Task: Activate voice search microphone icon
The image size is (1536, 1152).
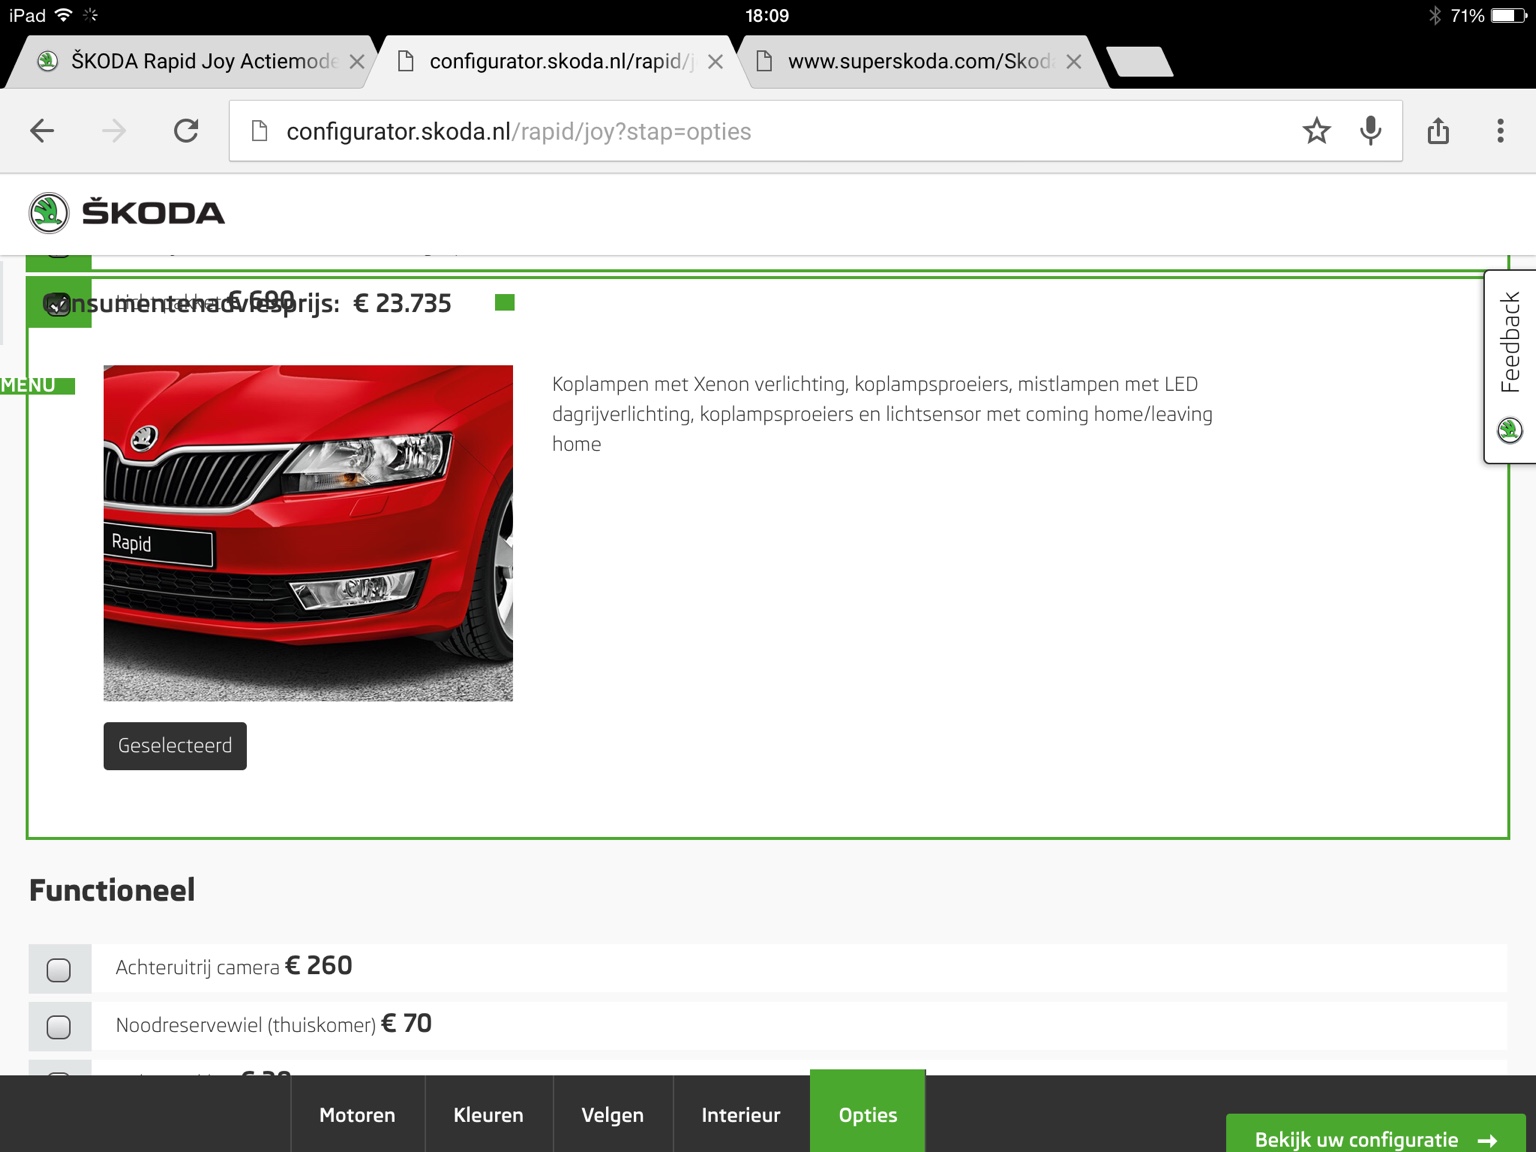Action: click(1371, 131)
